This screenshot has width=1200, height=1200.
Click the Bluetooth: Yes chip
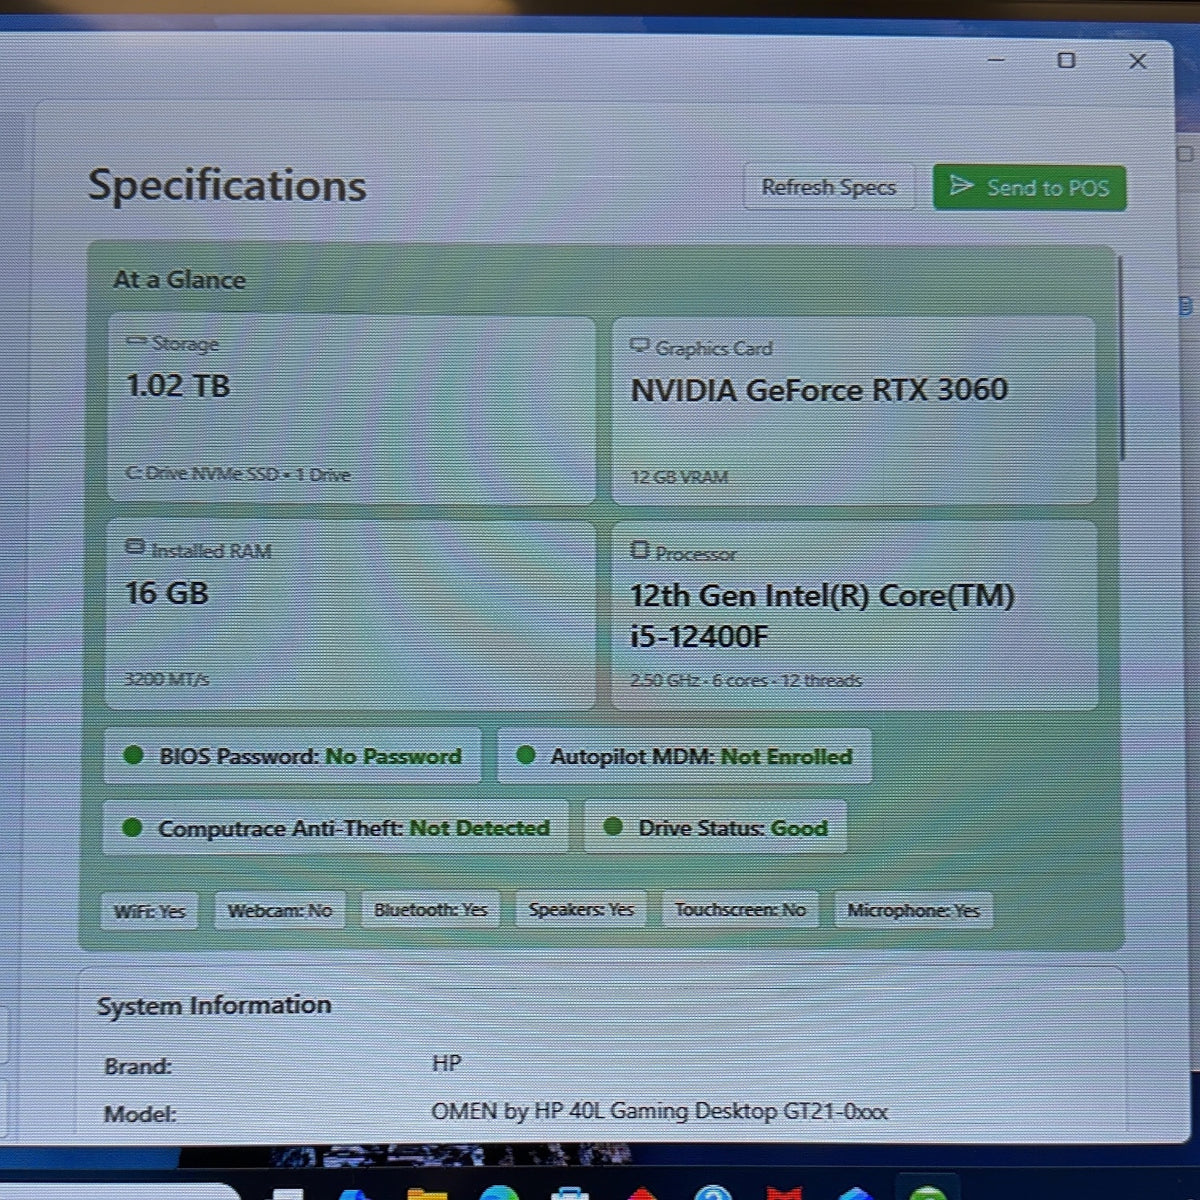pos(430,910)
